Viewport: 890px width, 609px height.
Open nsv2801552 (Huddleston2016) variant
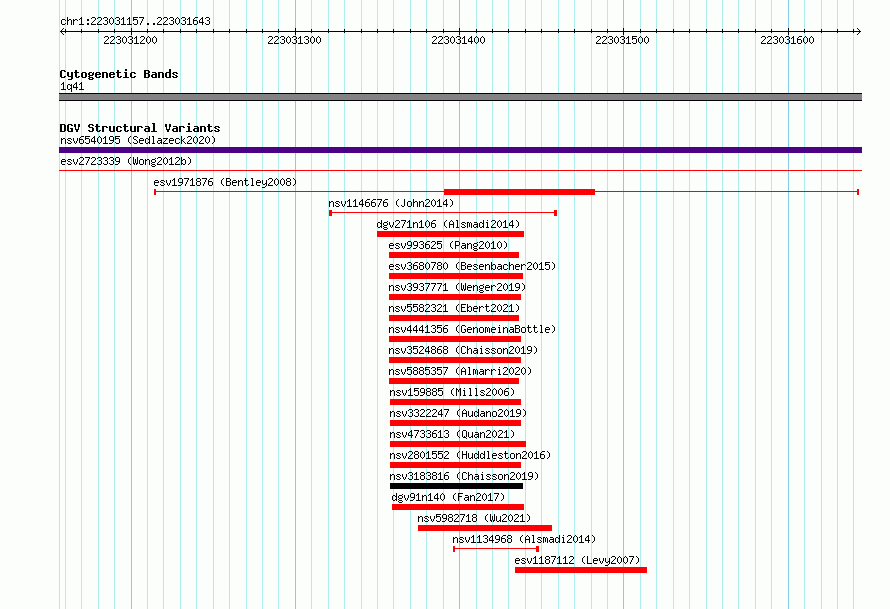471,455
